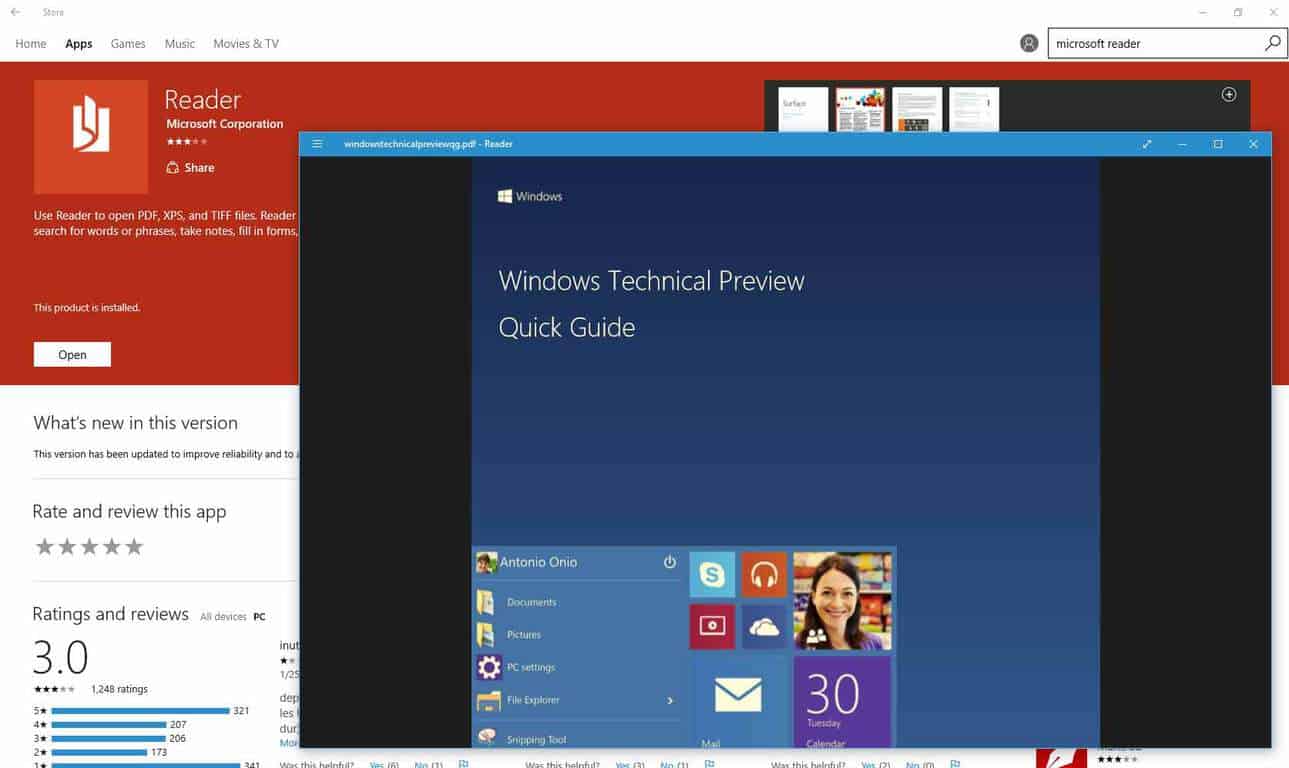The height and width of the screenshot is (768, 1289).
Task: Click the '1,248 ratings' text
Action: pos(119,689)
